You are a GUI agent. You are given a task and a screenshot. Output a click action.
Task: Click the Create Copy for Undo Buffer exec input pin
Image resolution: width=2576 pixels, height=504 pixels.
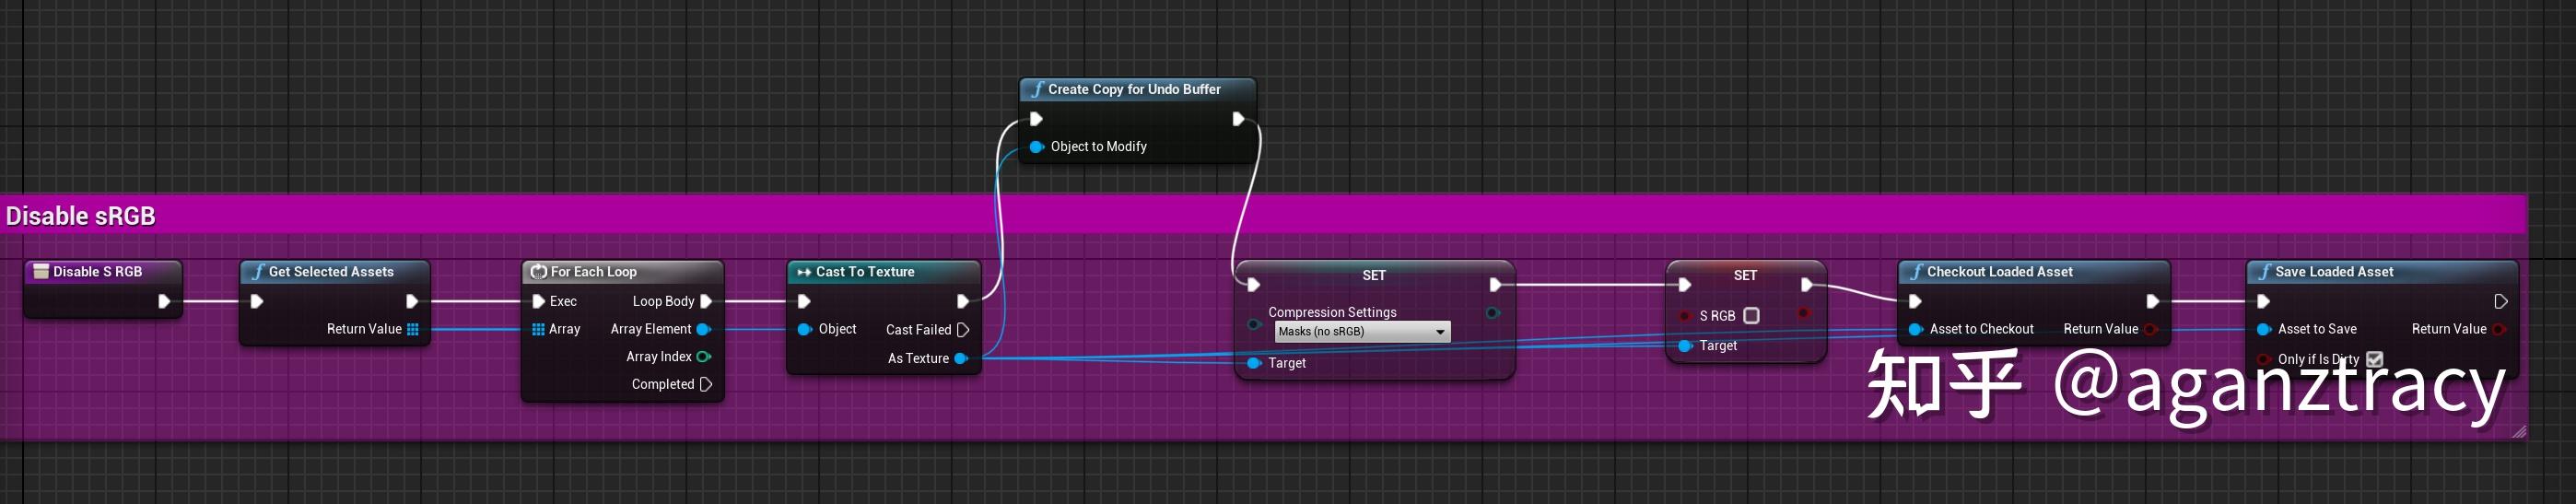pyautogui.click(x=1036, y=119)
